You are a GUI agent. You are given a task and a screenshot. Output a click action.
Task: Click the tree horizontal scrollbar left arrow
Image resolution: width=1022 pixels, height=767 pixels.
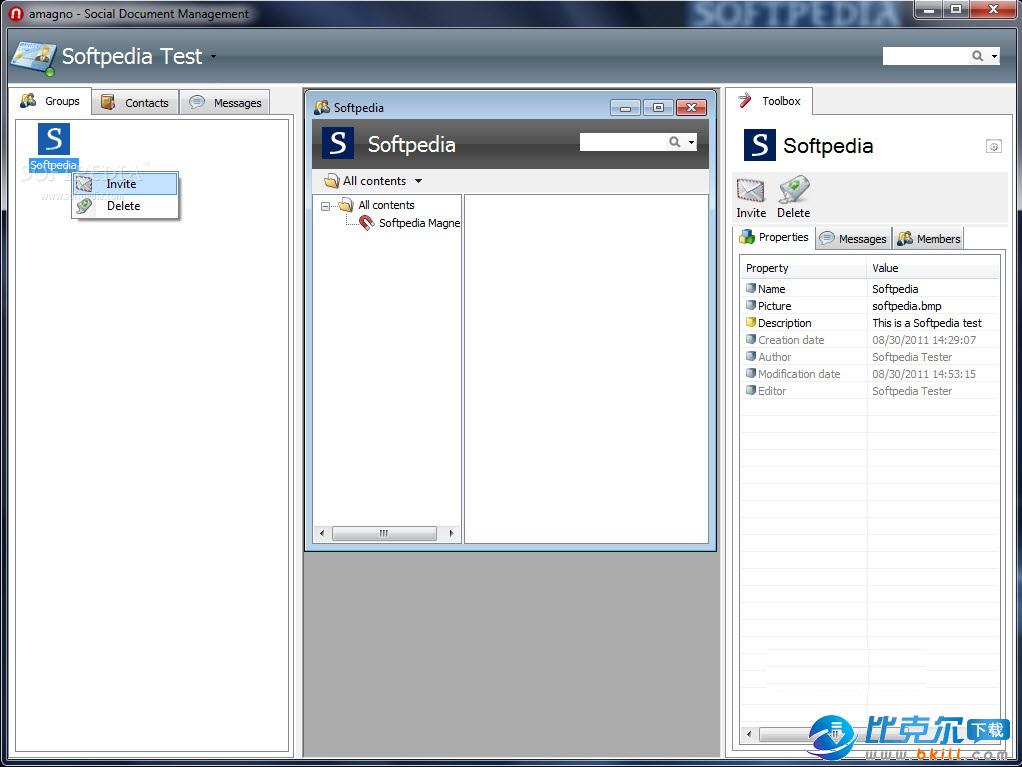coord(322,533)
